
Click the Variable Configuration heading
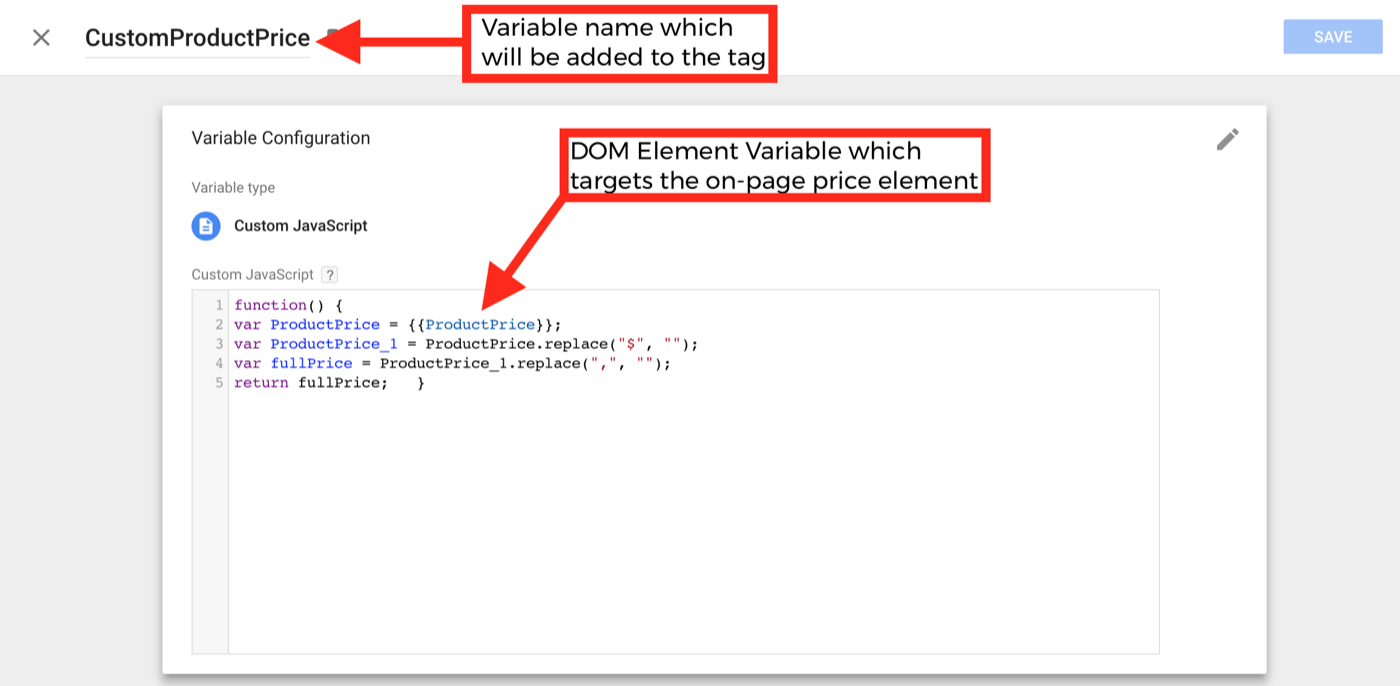coord(281,138)
